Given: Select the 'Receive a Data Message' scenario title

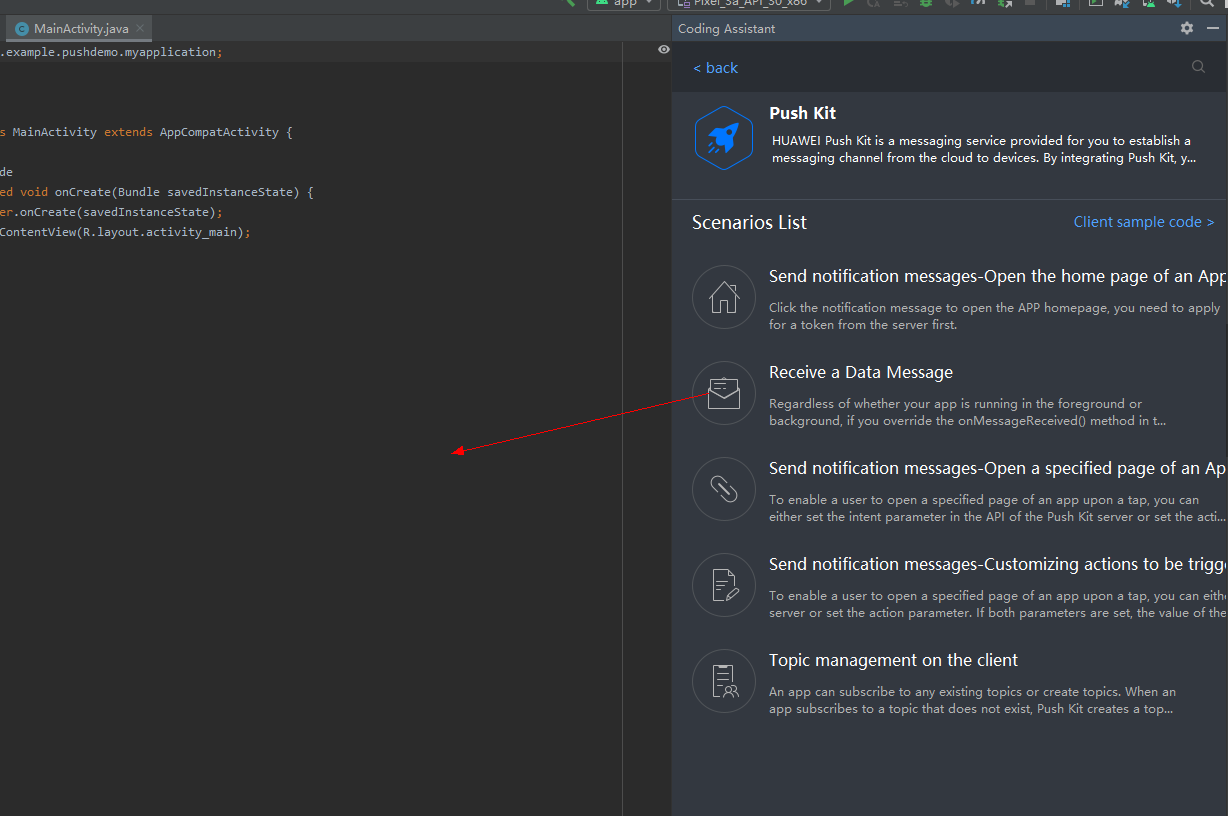Looking at the screenshot, I should click(x=860, y=372).
